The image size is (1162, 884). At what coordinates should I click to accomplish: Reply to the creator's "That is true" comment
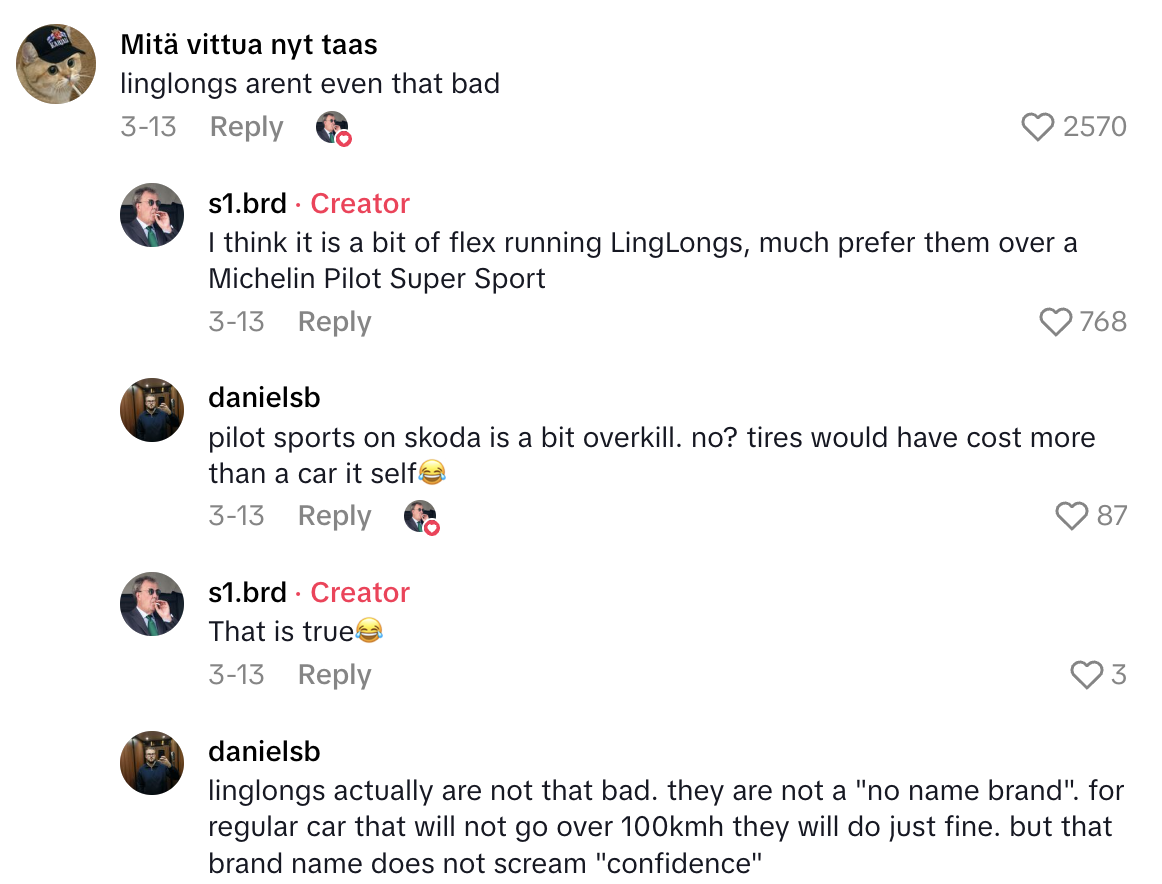(334, 675)
